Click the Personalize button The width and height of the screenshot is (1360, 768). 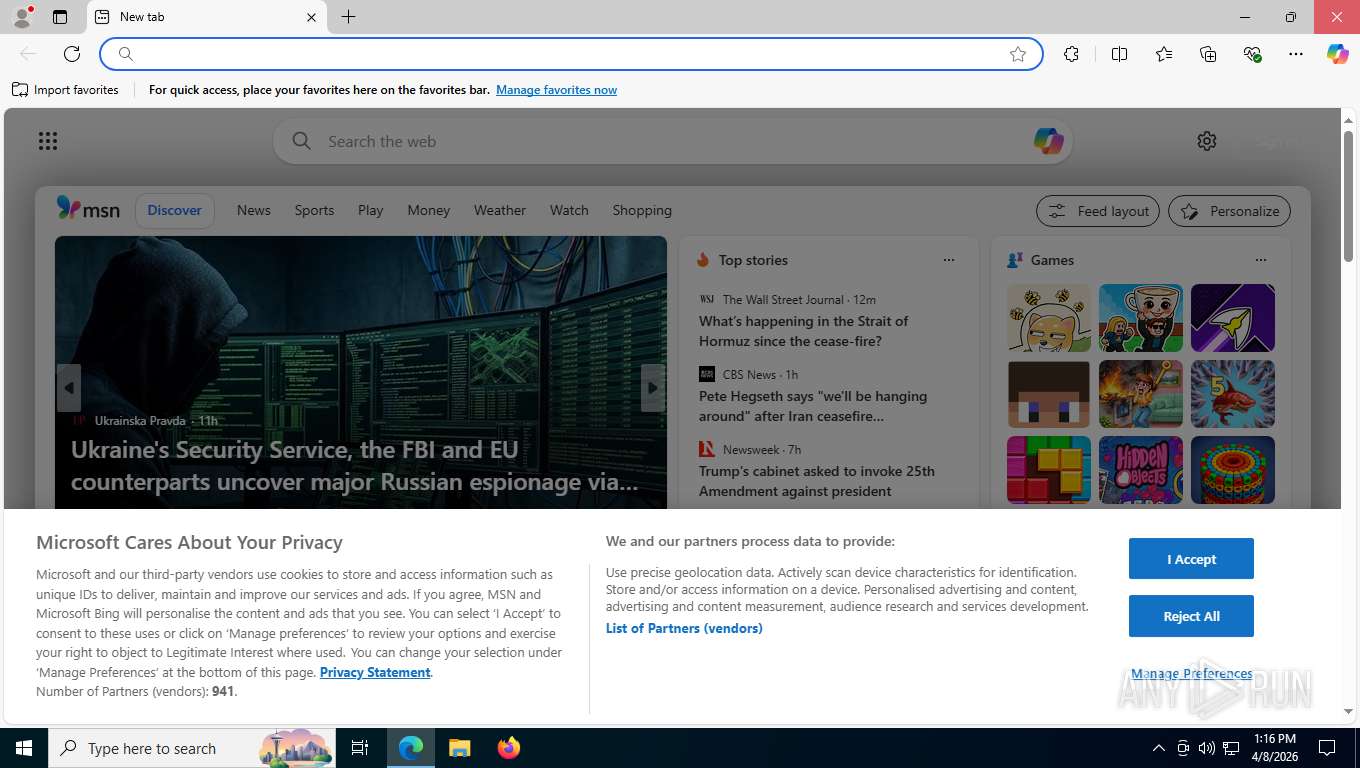point(1230,211)
